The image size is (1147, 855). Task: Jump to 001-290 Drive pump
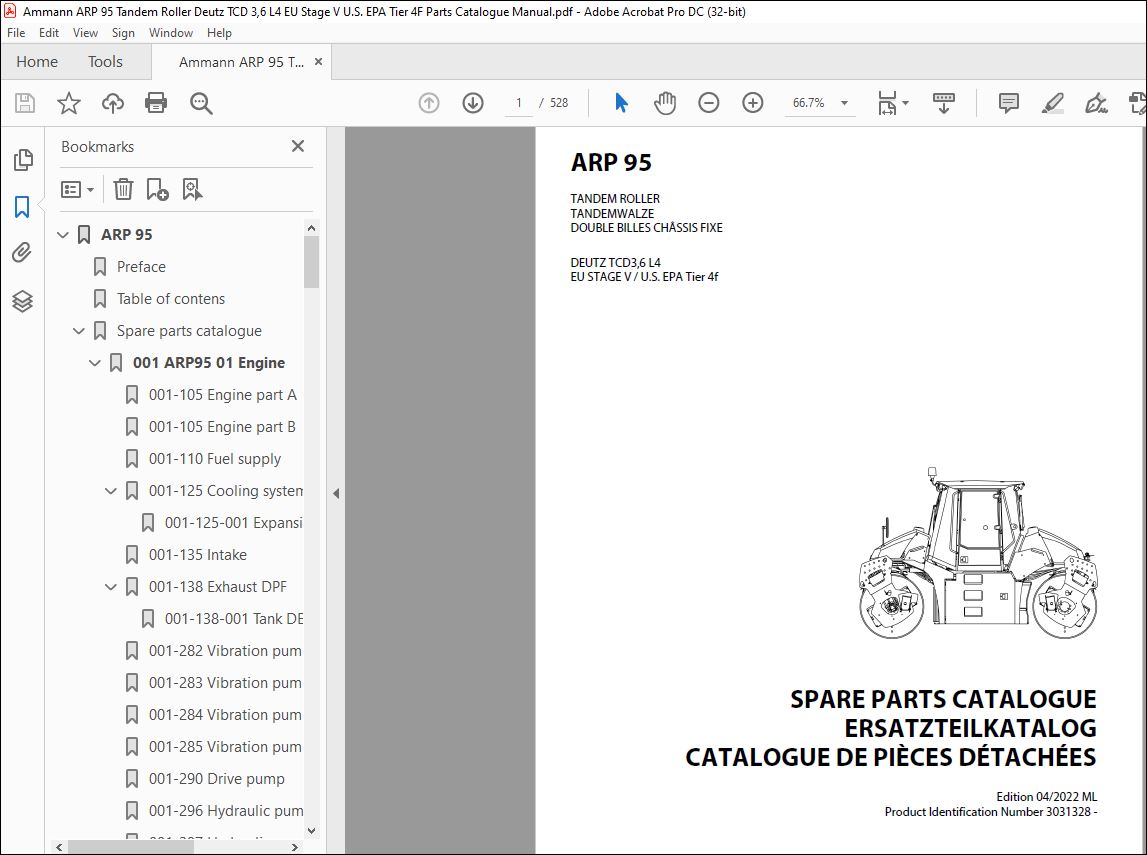click(x=217, y=779)
